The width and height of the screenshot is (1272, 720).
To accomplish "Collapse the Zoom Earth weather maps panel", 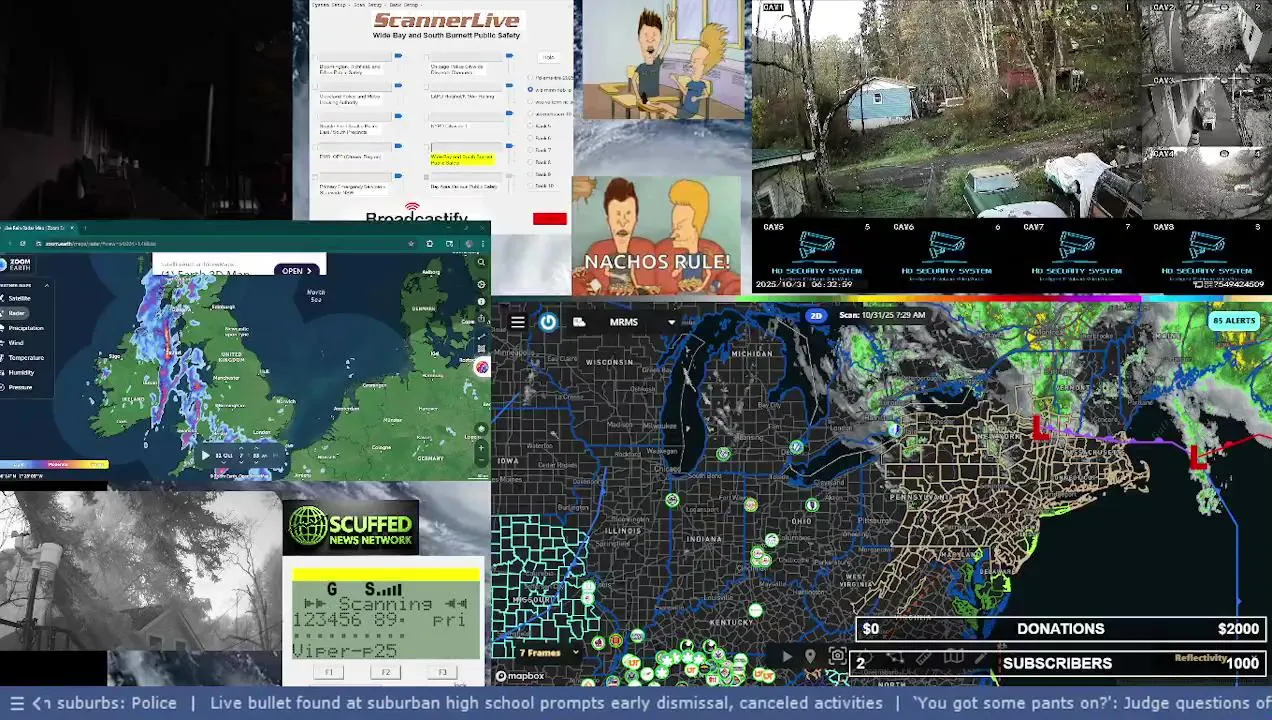I will point(47,285).
